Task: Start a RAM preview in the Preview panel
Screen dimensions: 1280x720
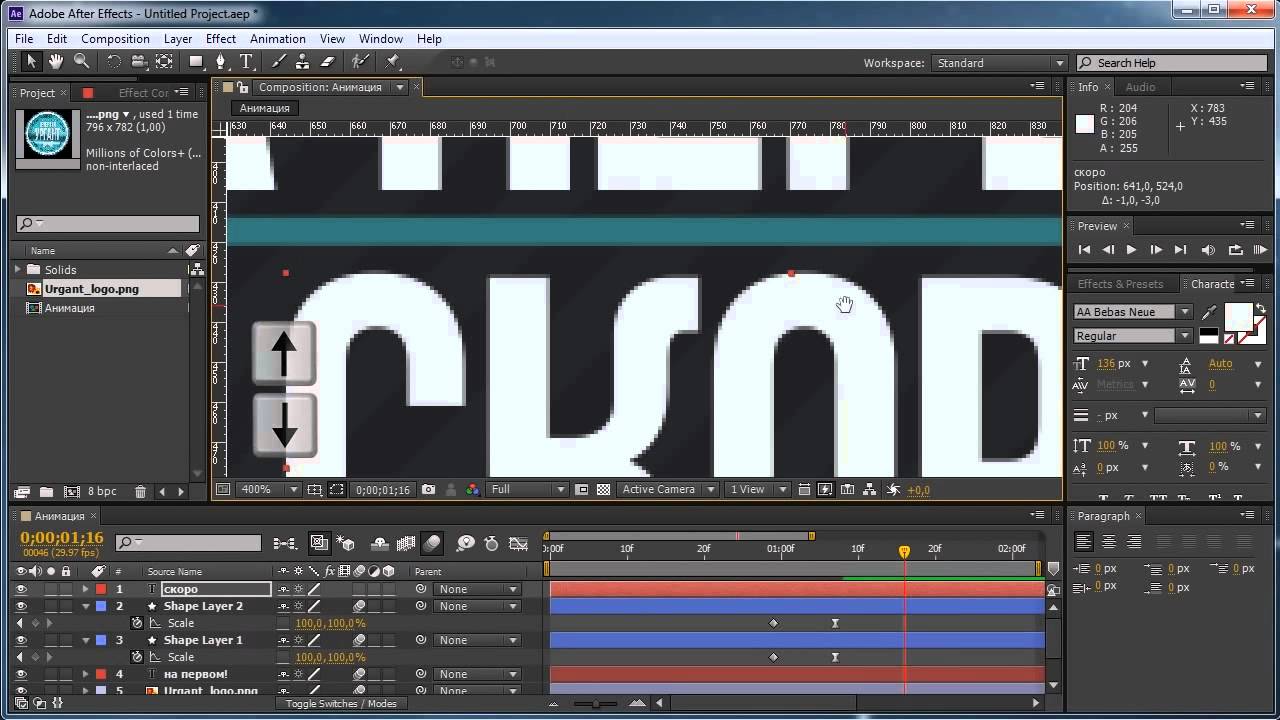Action: tap(1260, 250)
